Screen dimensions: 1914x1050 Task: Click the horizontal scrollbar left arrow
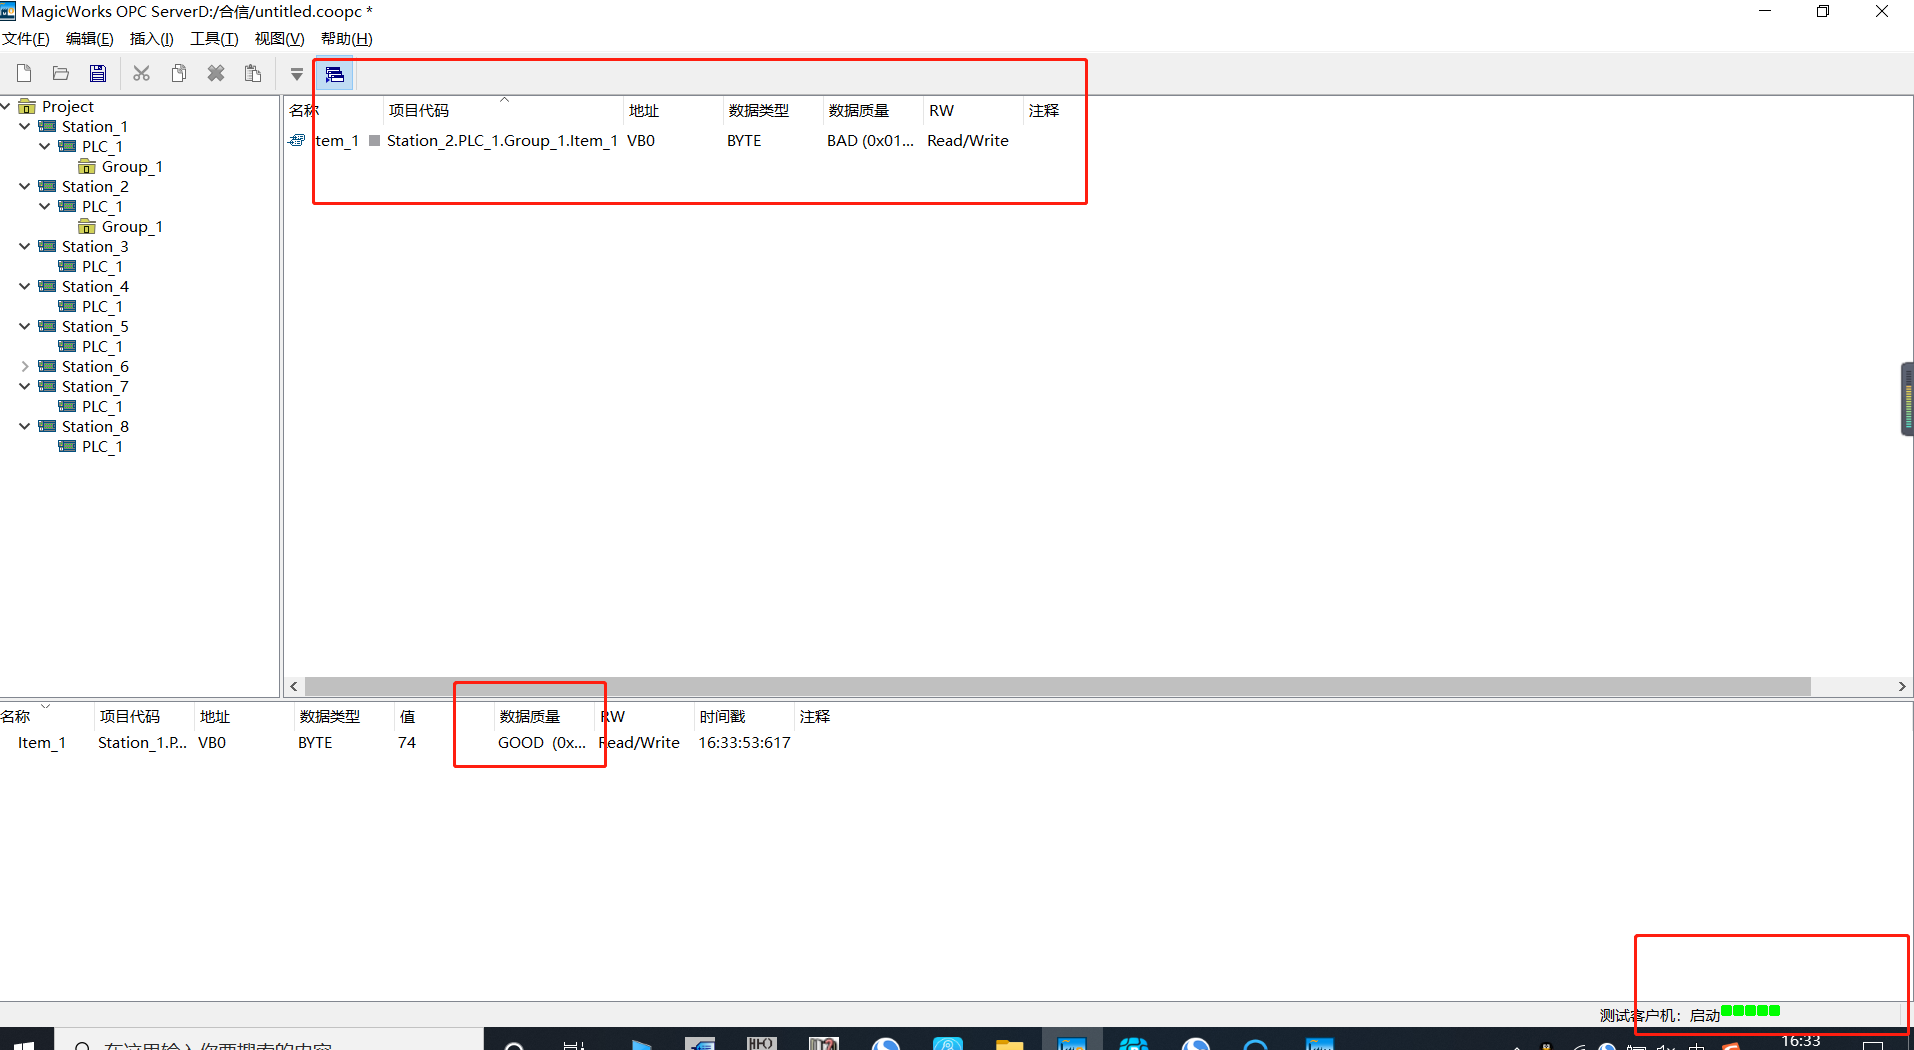pyautogui.click(x=294, y=686)
